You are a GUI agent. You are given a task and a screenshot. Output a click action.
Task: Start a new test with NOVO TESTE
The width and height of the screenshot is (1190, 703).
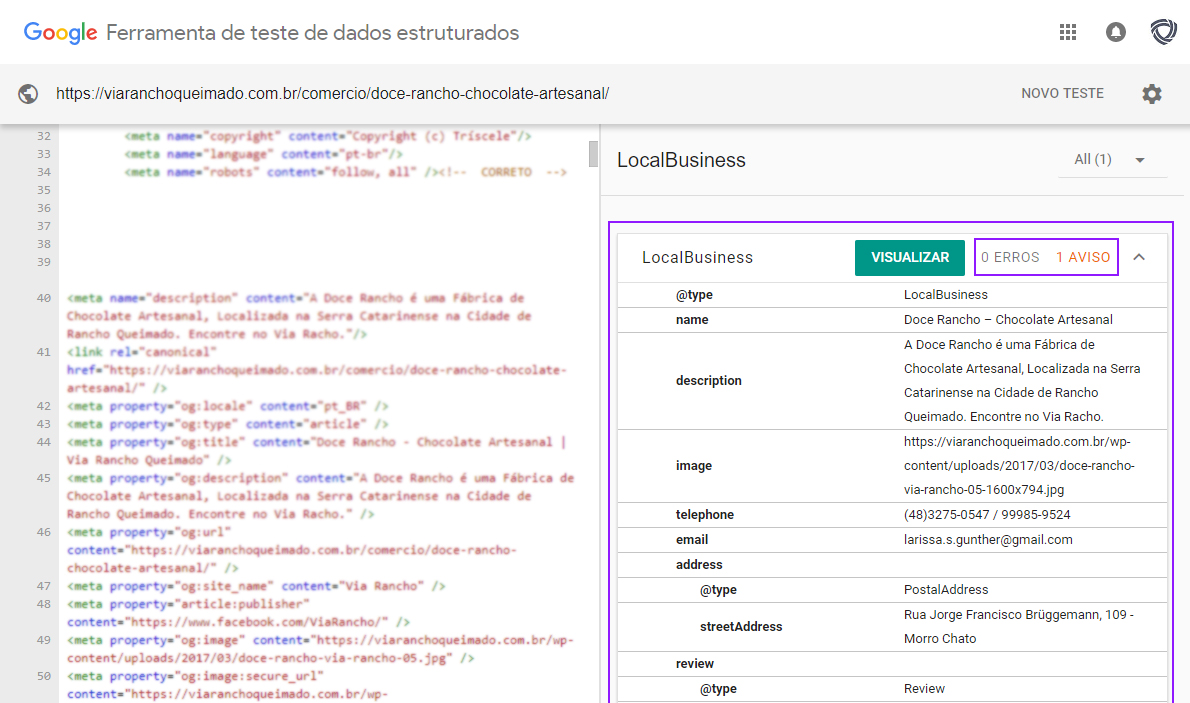click(1062, 93)
